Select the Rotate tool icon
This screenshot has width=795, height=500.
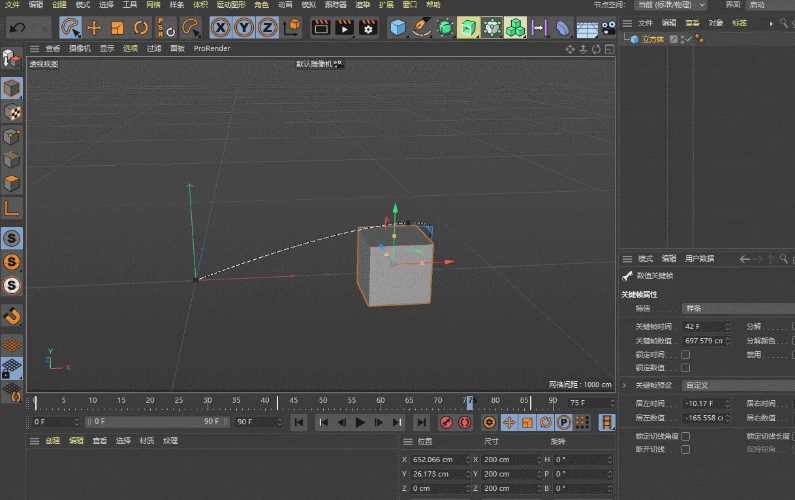pyautogui.click(x=140, y=27)
